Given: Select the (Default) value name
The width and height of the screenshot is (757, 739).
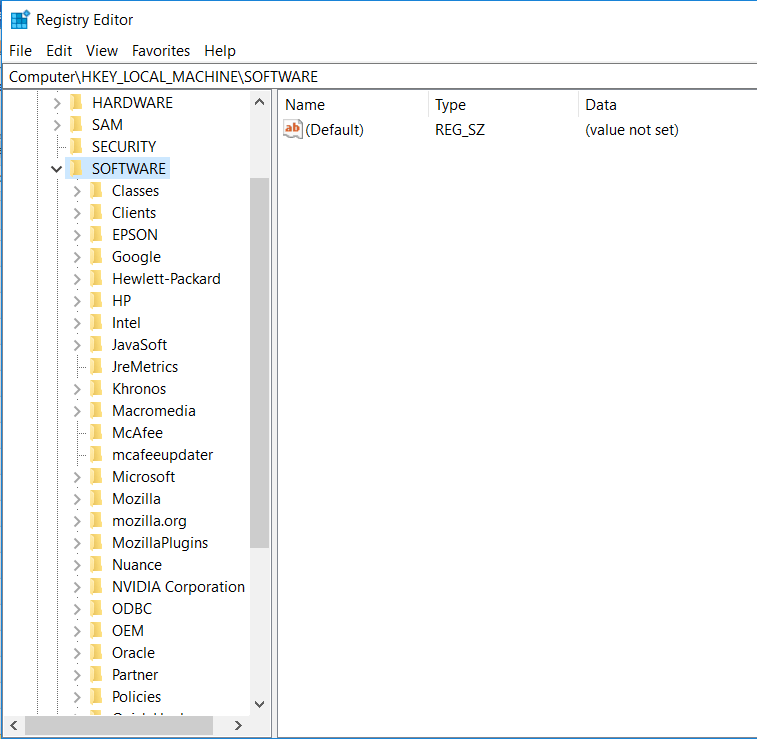Looking at the screenshot, I should point(334,130).
